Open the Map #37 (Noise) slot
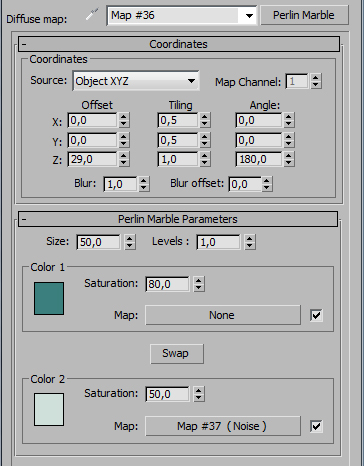 tap(223, 426)
